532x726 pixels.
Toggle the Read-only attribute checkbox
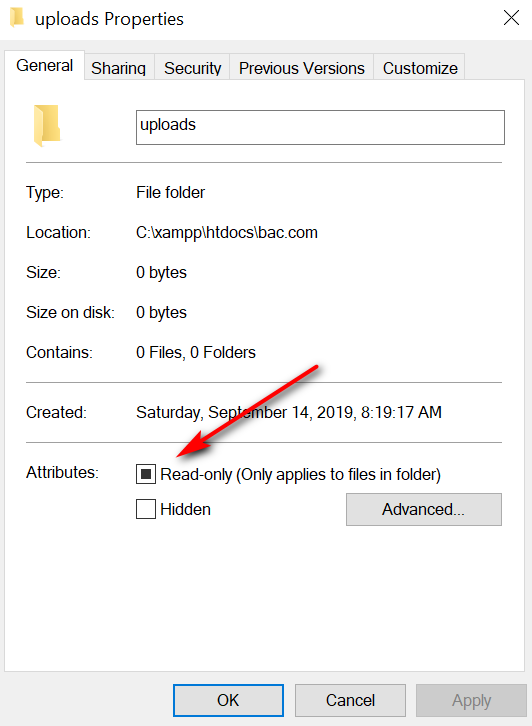pyautogui.click(x=146, y=474)
